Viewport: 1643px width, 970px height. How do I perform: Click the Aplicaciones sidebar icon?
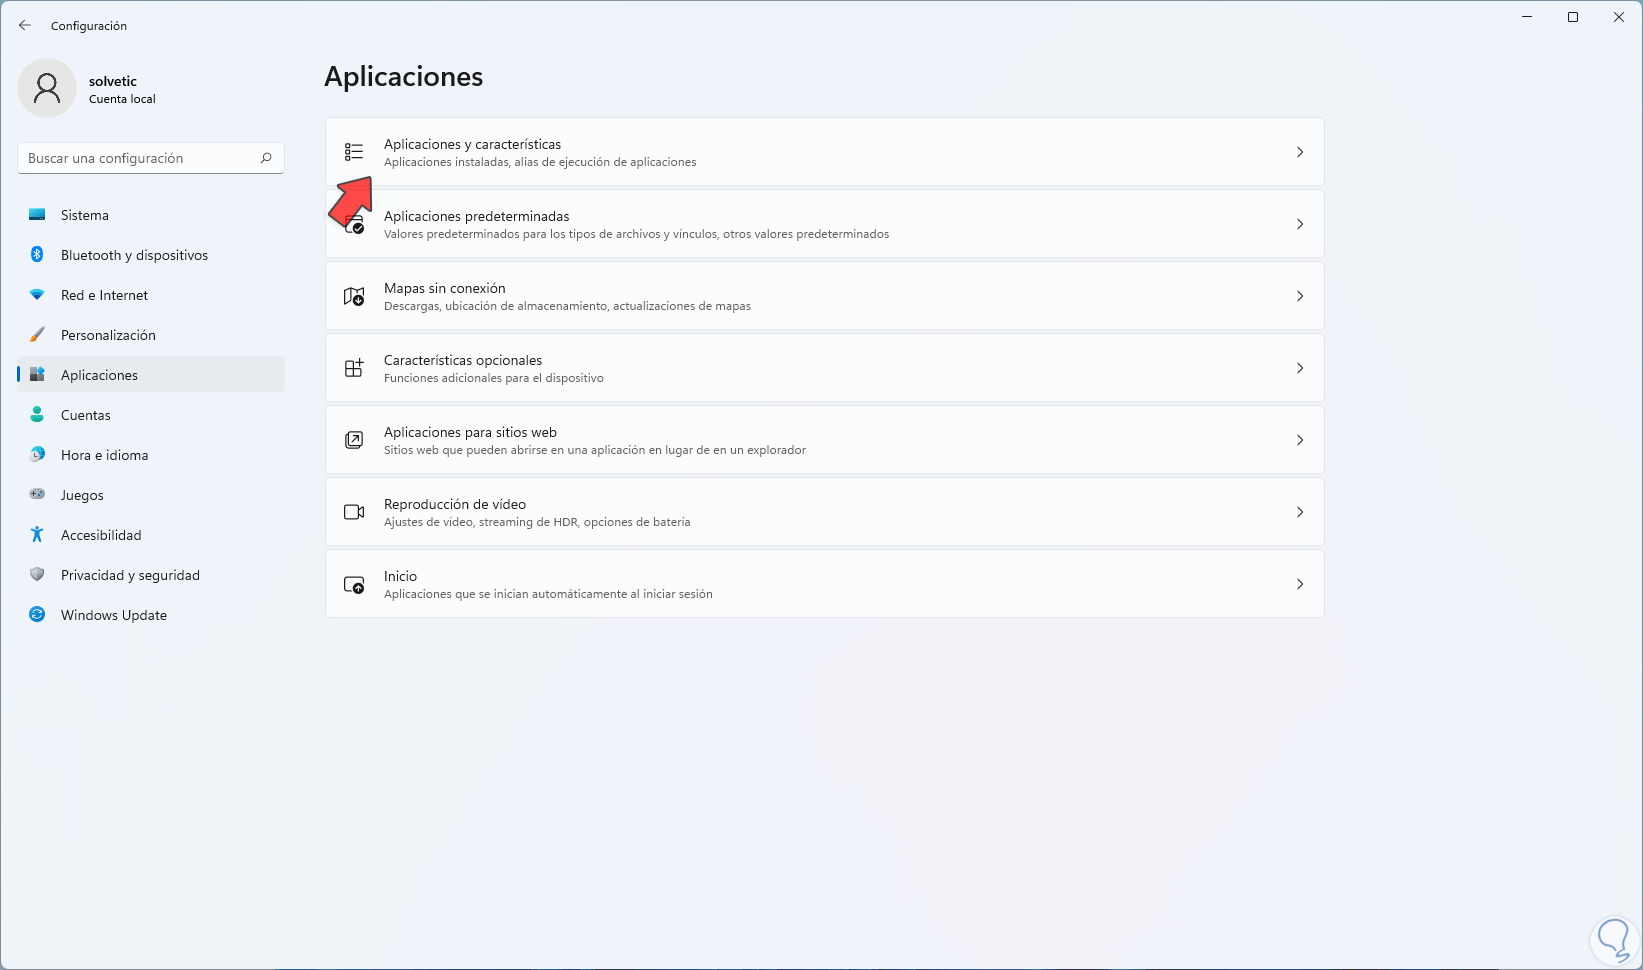pyautogui.click(x=37, y=375)
